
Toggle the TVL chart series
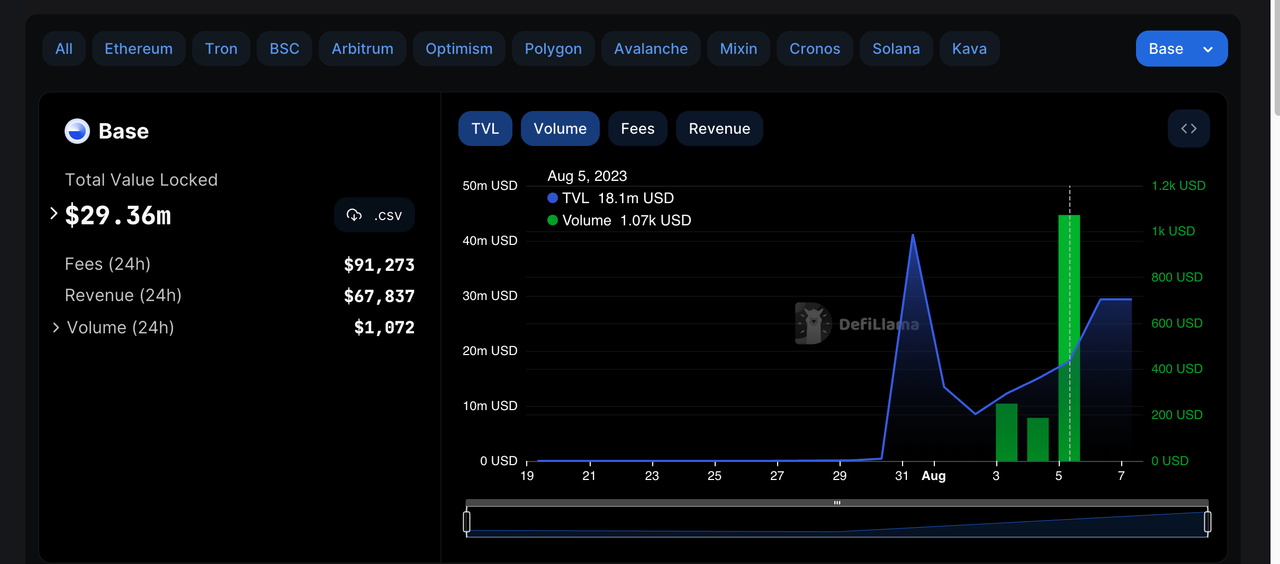tap(485, 129)
